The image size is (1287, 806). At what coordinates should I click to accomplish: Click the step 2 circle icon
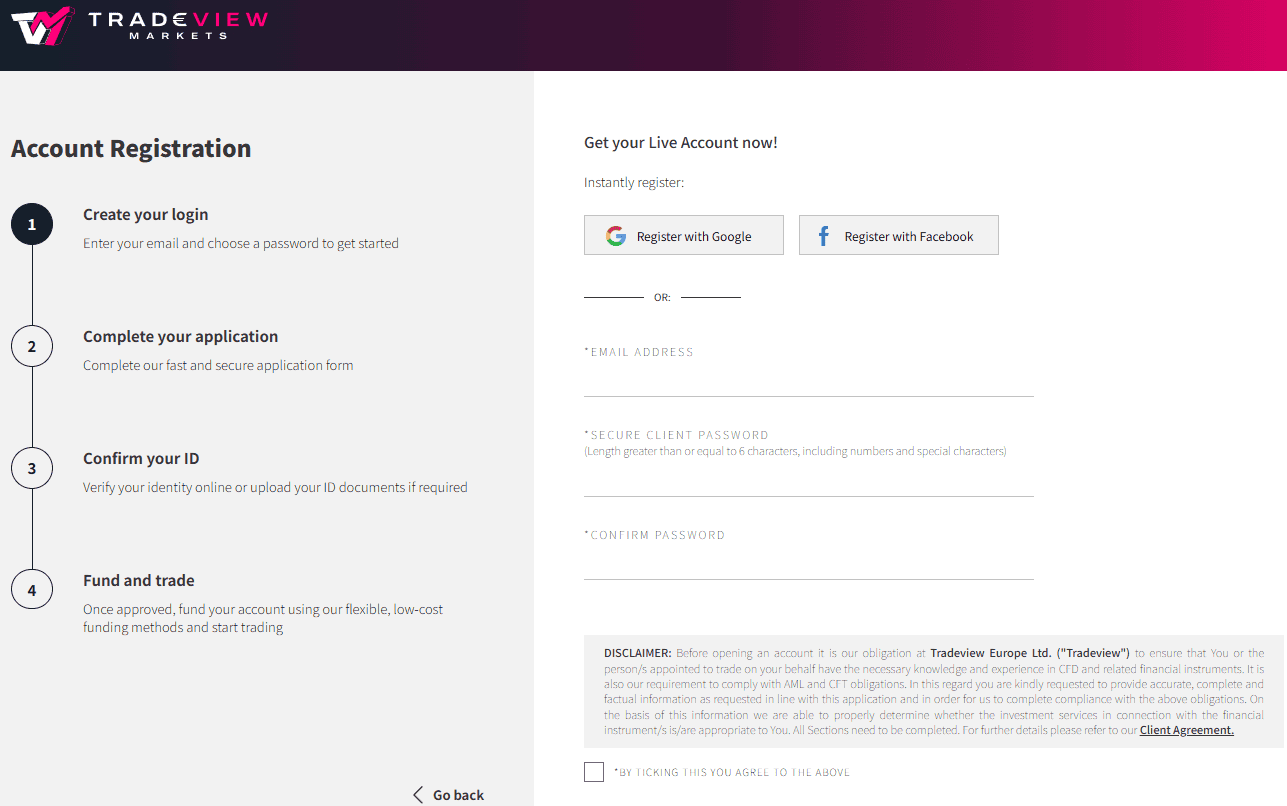(x=32, y=347)
